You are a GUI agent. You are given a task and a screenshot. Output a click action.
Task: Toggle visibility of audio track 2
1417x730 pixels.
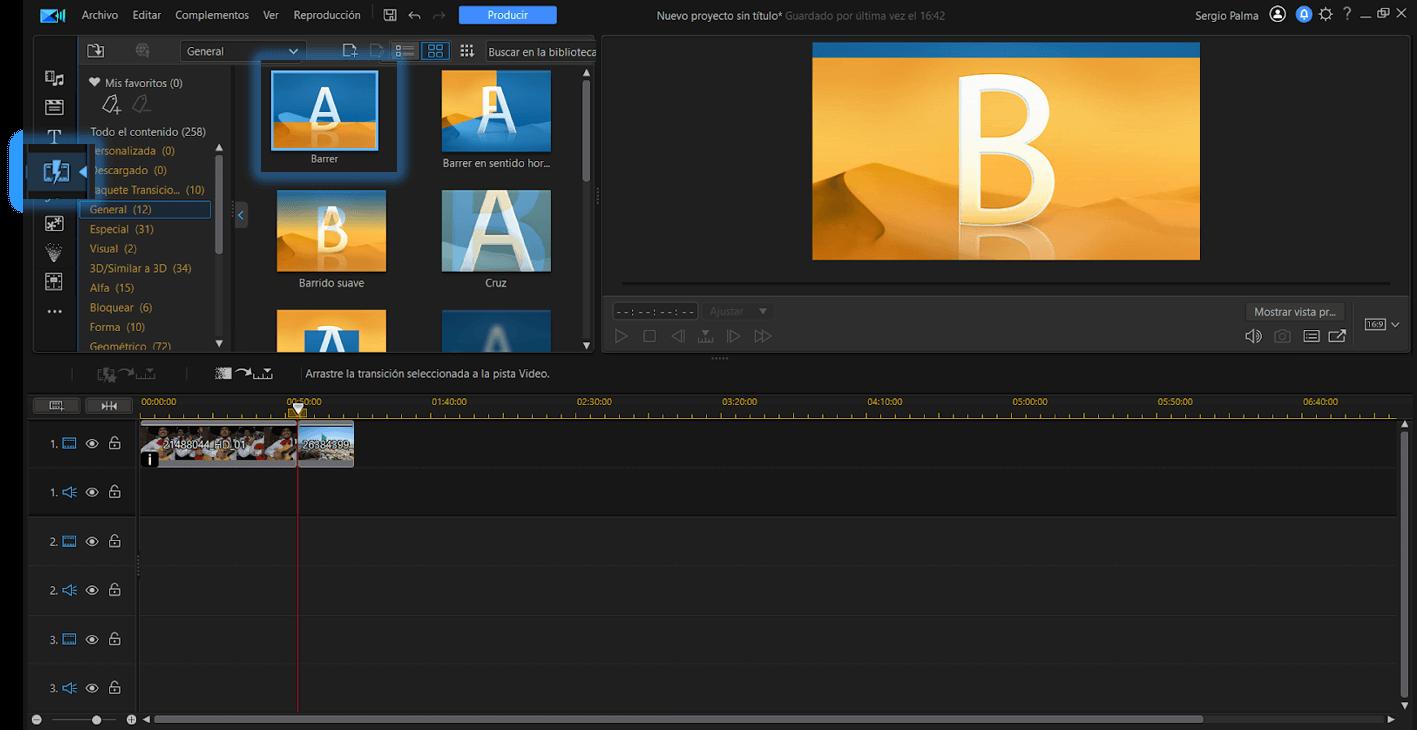(92, 590)
